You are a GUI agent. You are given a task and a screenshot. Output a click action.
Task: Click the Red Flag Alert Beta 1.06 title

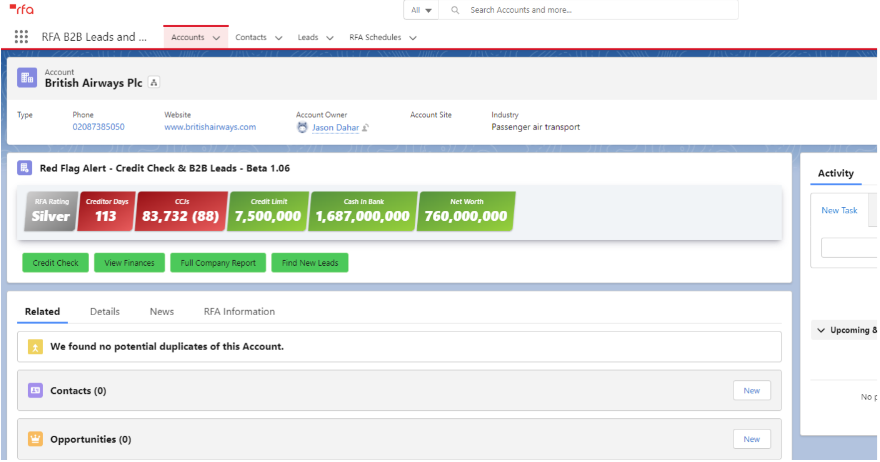(x=164, y=168)
